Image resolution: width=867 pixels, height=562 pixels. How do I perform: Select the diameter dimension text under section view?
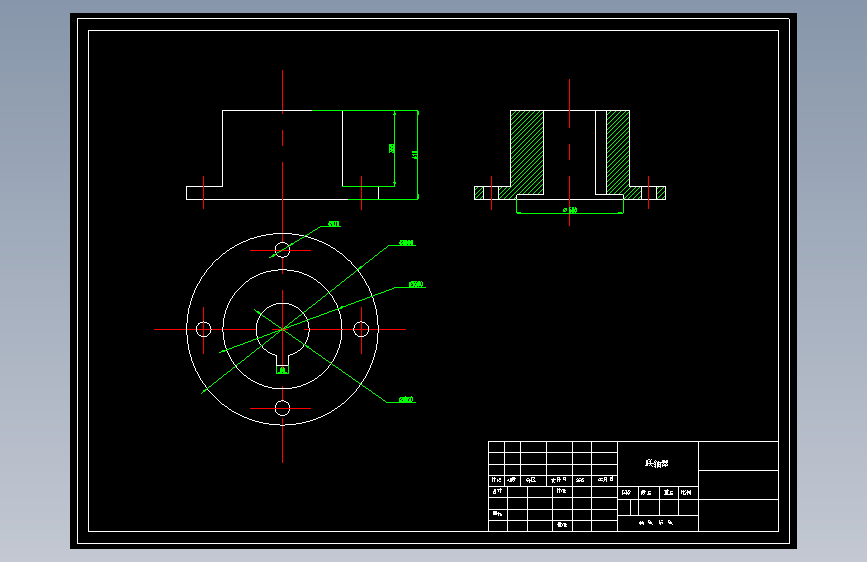pos(570,210)
